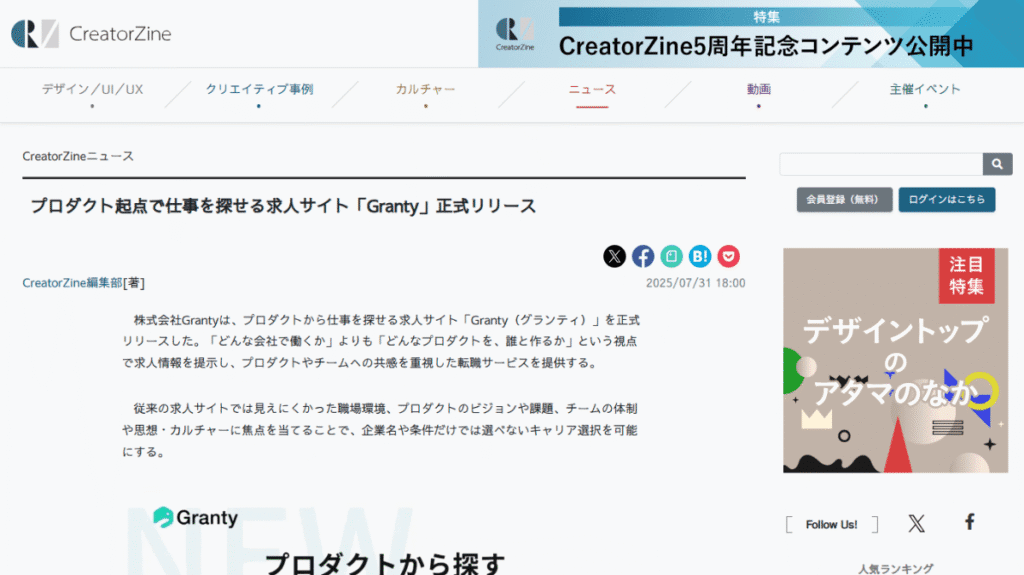Click the ログインはこちら button
This screenshot has height=575, width=1024.
coord(947,199)
